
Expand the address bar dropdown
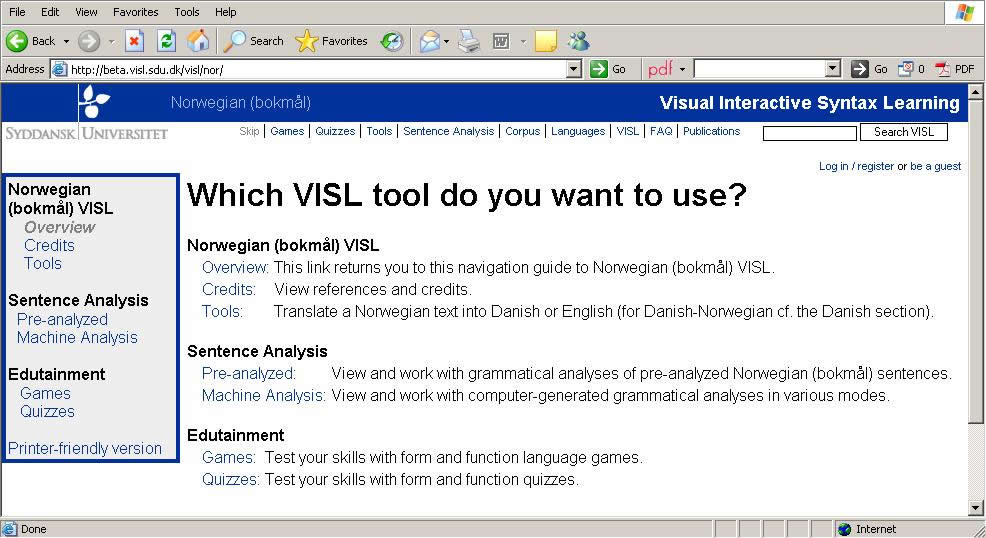573,69
